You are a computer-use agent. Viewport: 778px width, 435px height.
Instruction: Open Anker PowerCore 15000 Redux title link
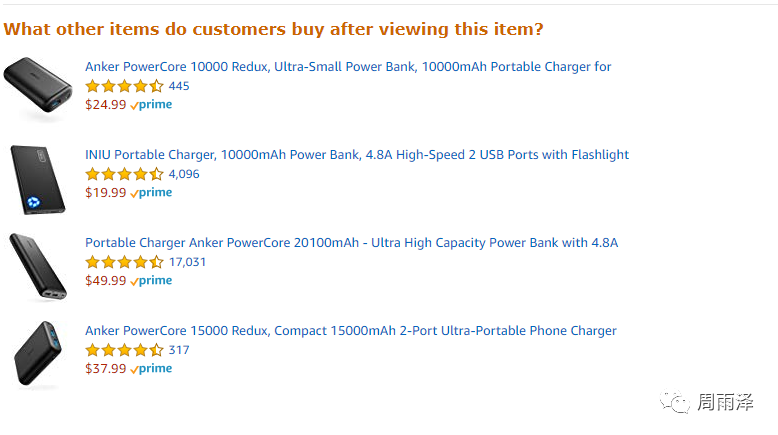[x=350, y=331]
